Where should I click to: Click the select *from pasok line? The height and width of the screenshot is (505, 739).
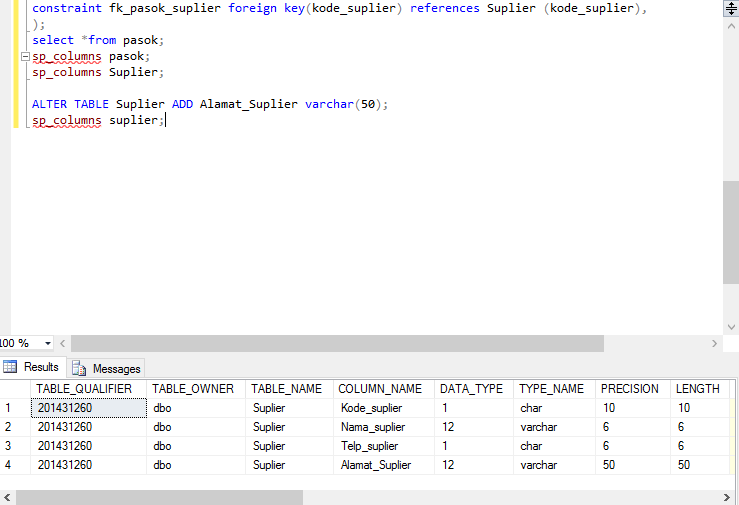click(x=98, y=40)
